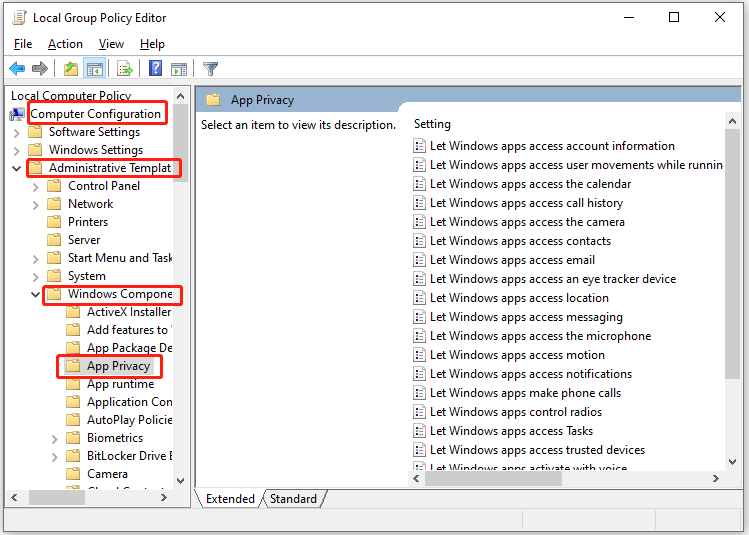This screenshot has height=535, width=749.
Task: Click tree pane vertical scrollbar down arrow
Action: [x=181, y=481]
